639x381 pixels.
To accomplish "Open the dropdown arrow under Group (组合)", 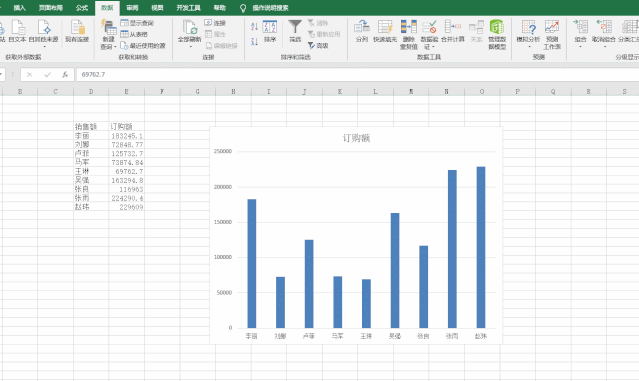I will 580,47.
